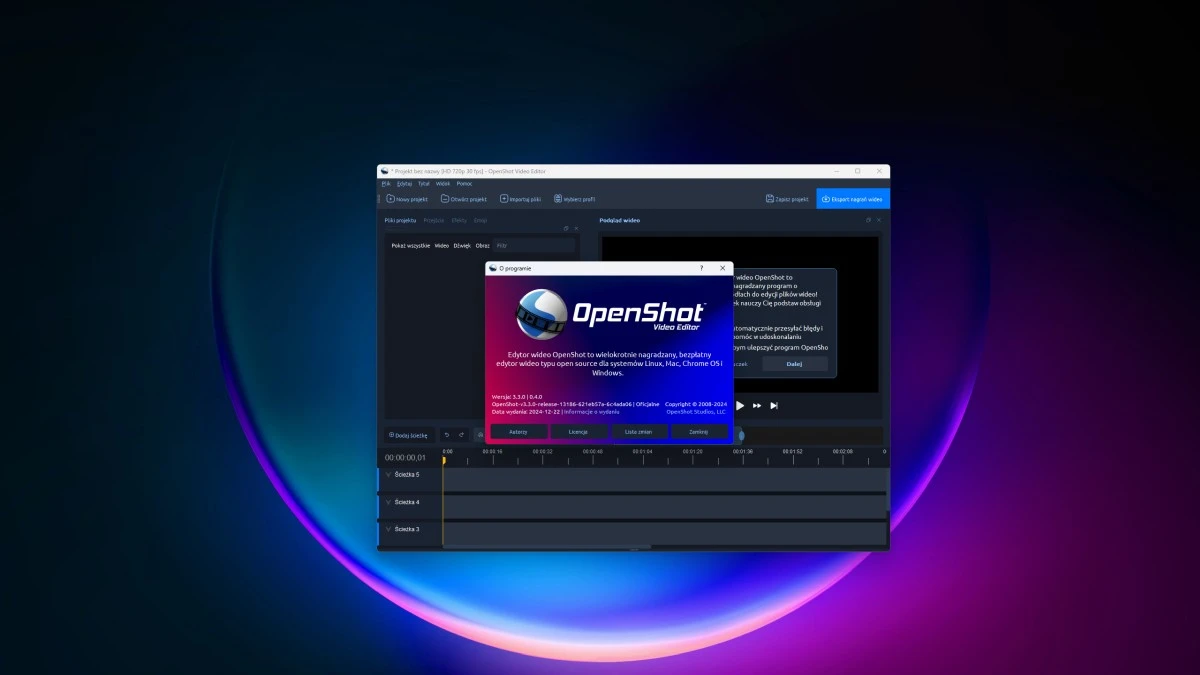Screen dimensions: 1200x675
Task: Open the Informacje o wydaniu link
Action: click(591, 411)
